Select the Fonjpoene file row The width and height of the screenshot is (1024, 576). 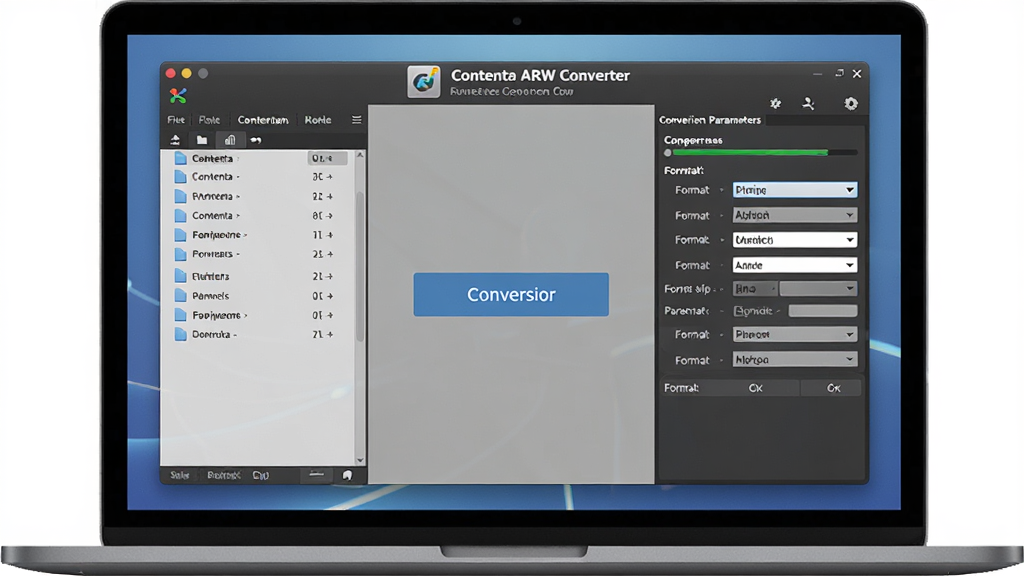pyautogui.click(x=258, y=234)
